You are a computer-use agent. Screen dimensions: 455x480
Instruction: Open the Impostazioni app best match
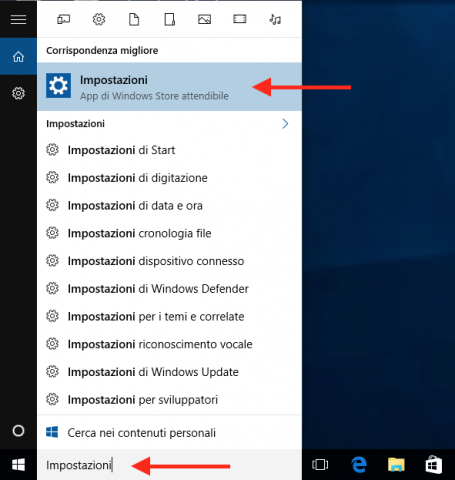pyautogui.click(x=169, y=87)
